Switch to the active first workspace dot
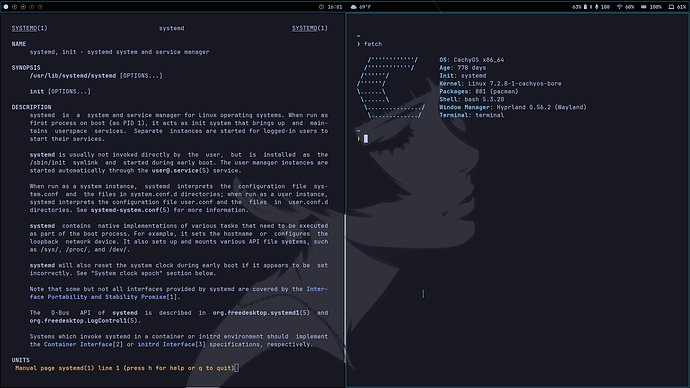This screenshot has width=690, height=388. pyautogui.click(x=6, y=7)
